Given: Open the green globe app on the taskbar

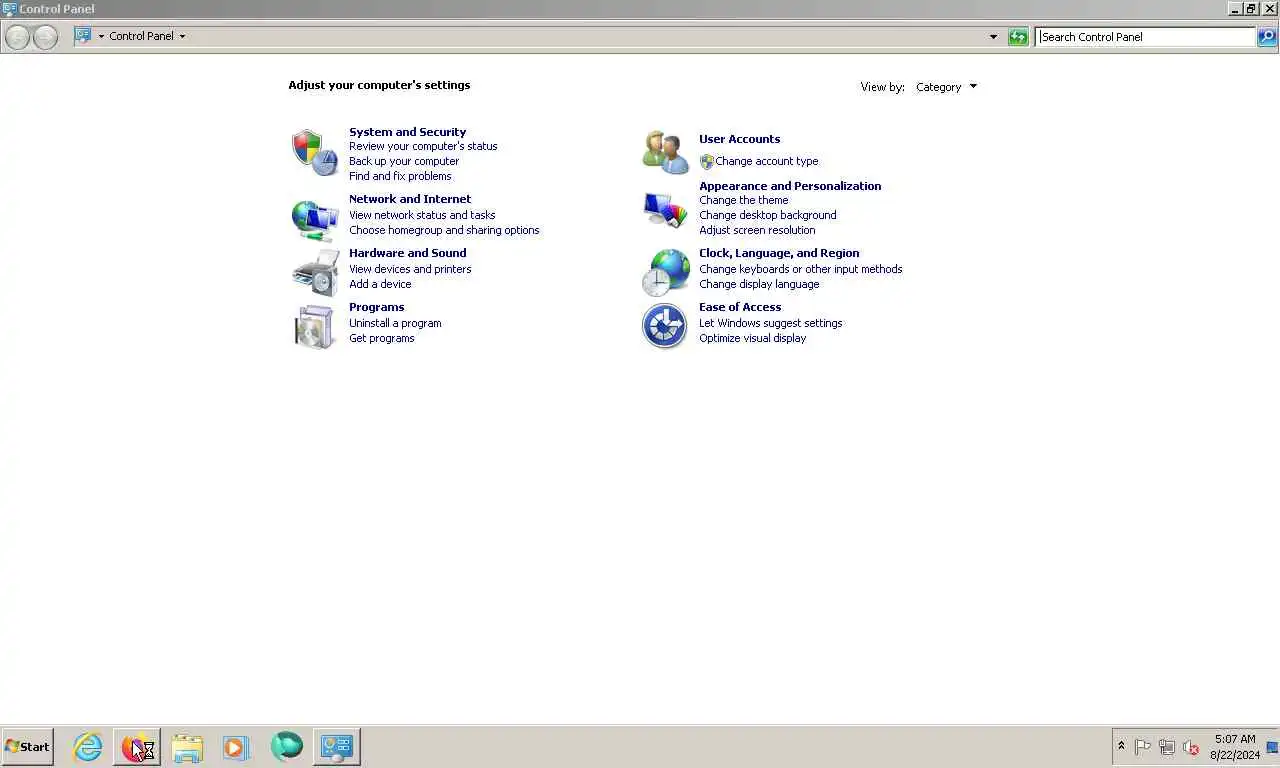Looking at the screenshot, I should pos(287,746).
